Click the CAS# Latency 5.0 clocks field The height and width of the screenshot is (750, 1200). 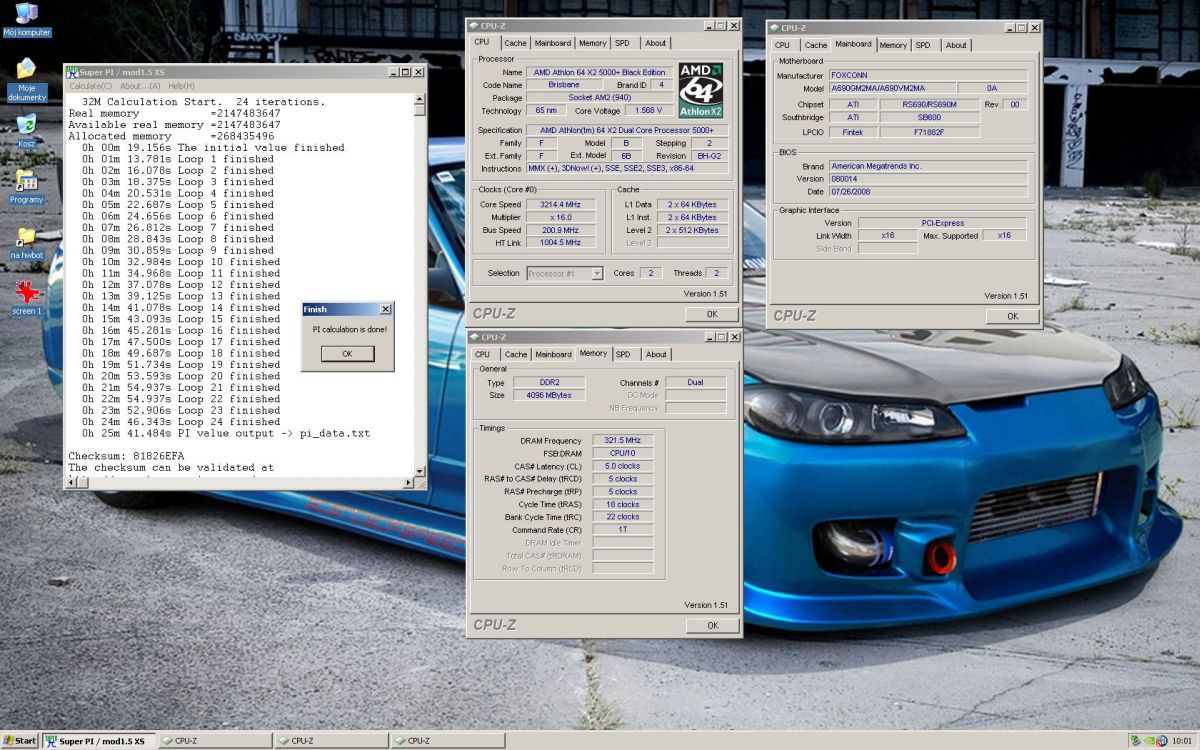(622, 466)
